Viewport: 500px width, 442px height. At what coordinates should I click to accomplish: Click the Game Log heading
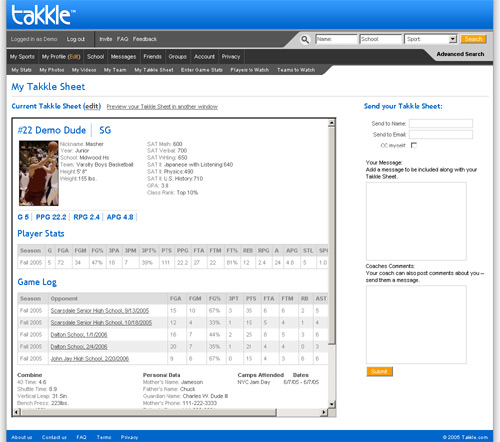pyautogui.click(x=37, y=282)
